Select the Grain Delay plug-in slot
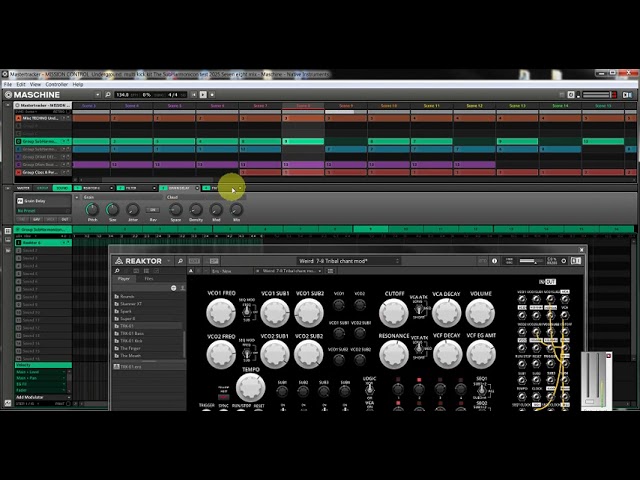Screen dimensions: 640x480 click(179, 188)
